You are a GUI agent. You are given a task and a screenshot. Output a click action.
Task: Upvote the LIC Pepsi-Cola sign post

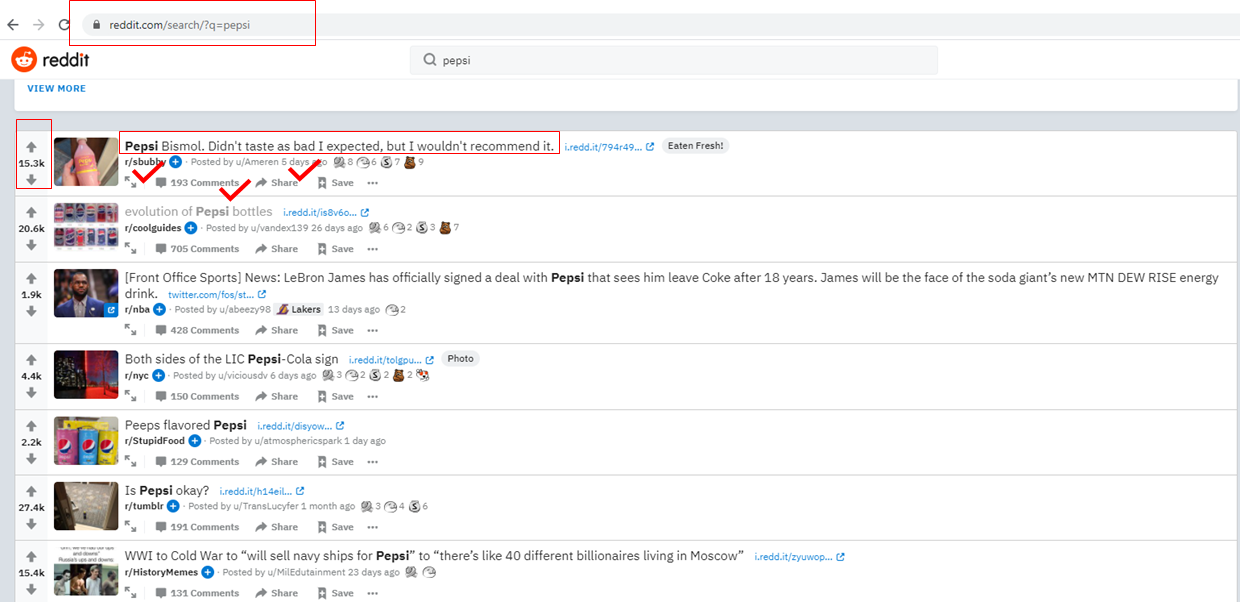click(x=31, y=360)
